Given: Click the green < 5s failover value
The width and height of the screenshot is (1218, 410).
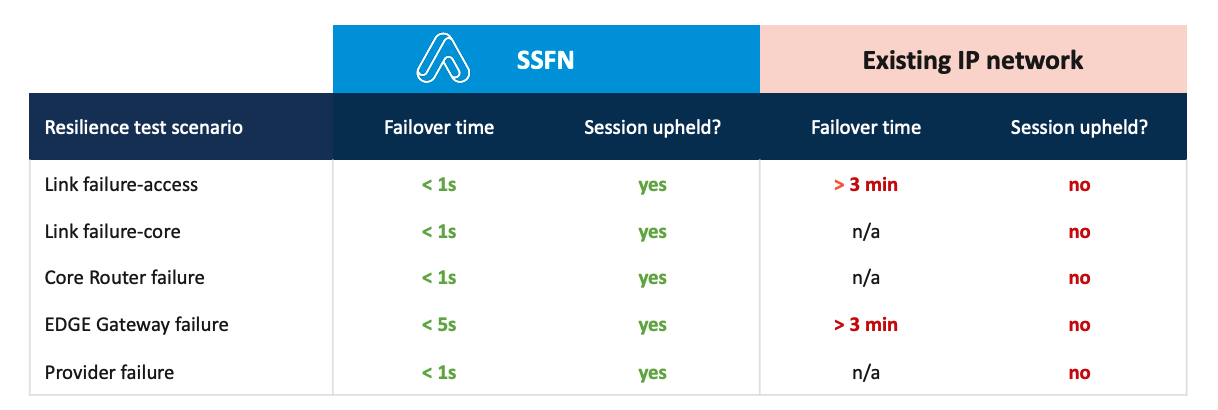Looking at the screenshot, I should pos(439,325).
